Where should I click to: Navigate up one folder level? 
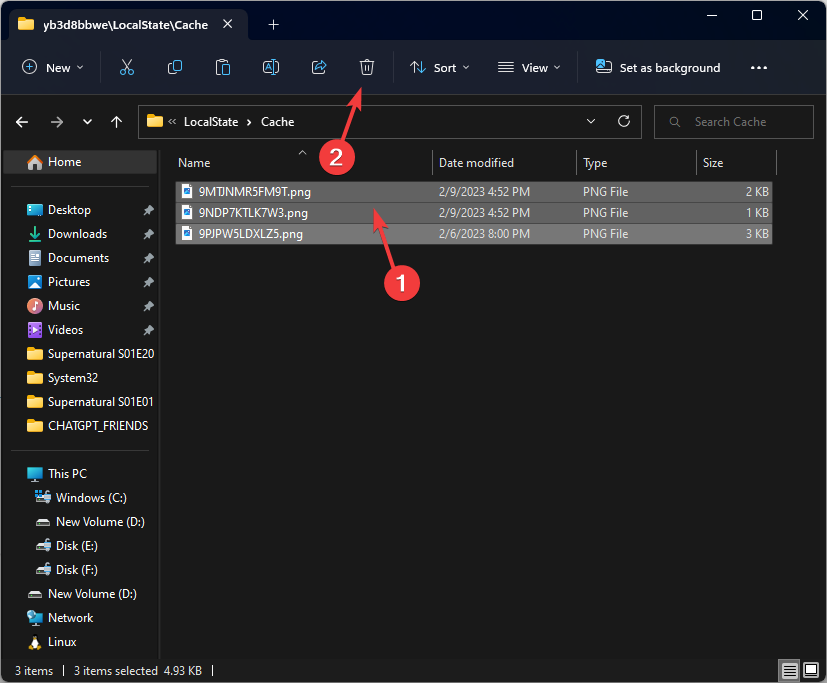117,122
